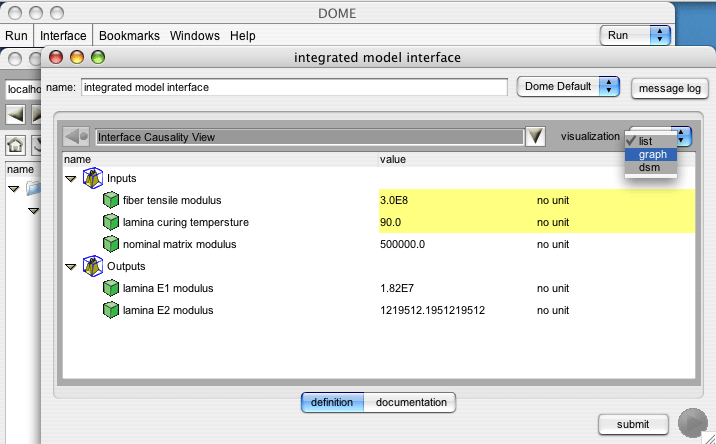
Task: Select the lamina curing temperature row label
Action: pos(186,222)
